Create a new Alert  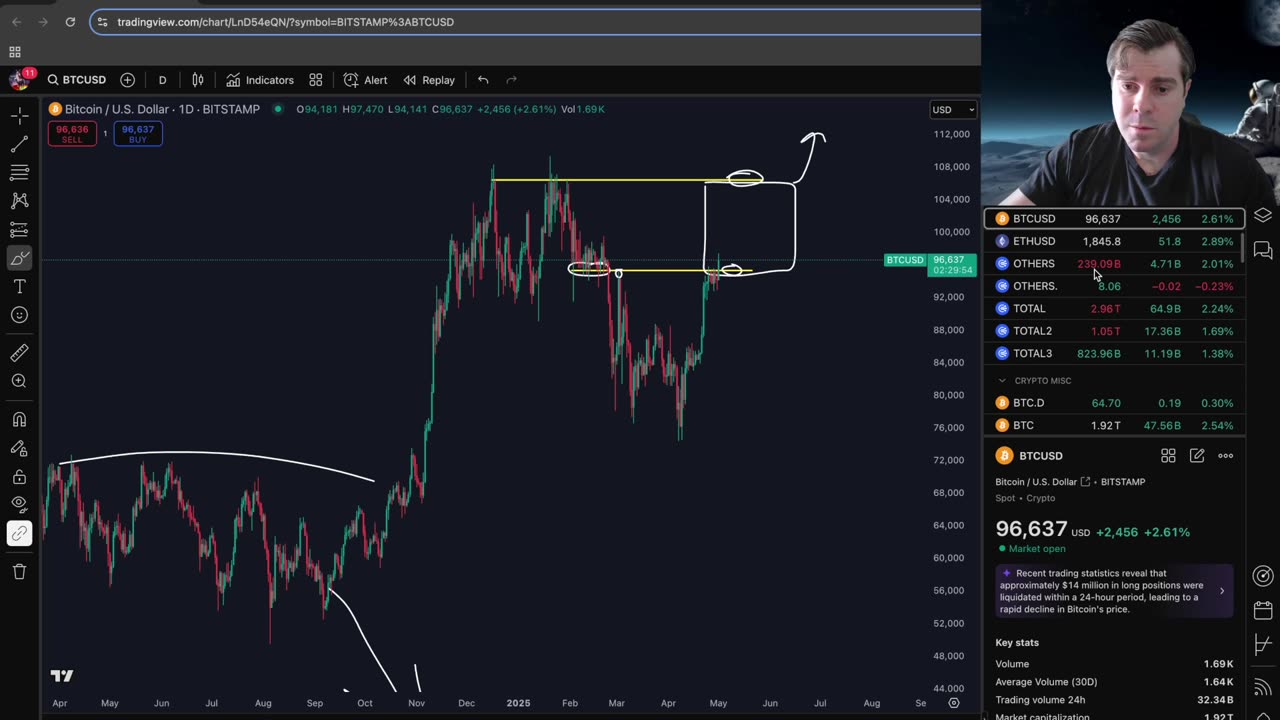pyautogui.click(x=366, y=80)
